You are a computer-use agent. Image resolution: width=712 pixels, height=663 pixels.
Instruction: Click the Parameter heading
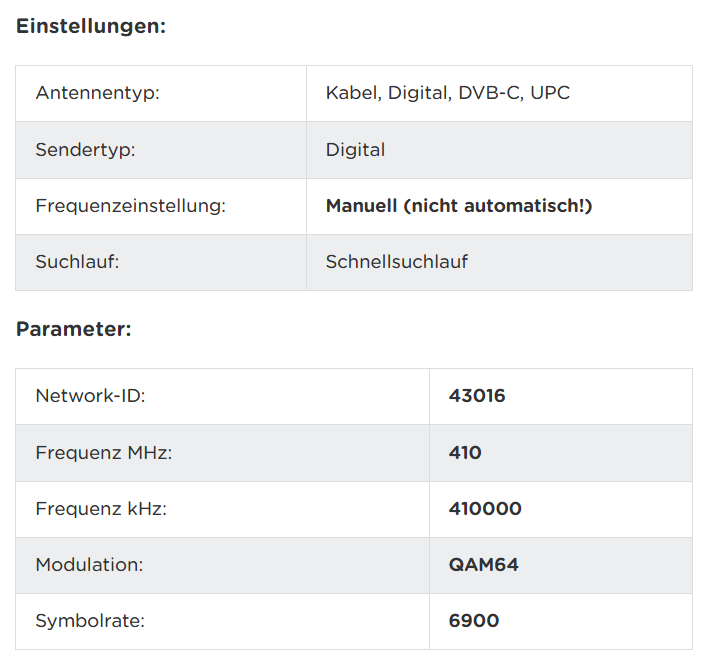(73, 329)
